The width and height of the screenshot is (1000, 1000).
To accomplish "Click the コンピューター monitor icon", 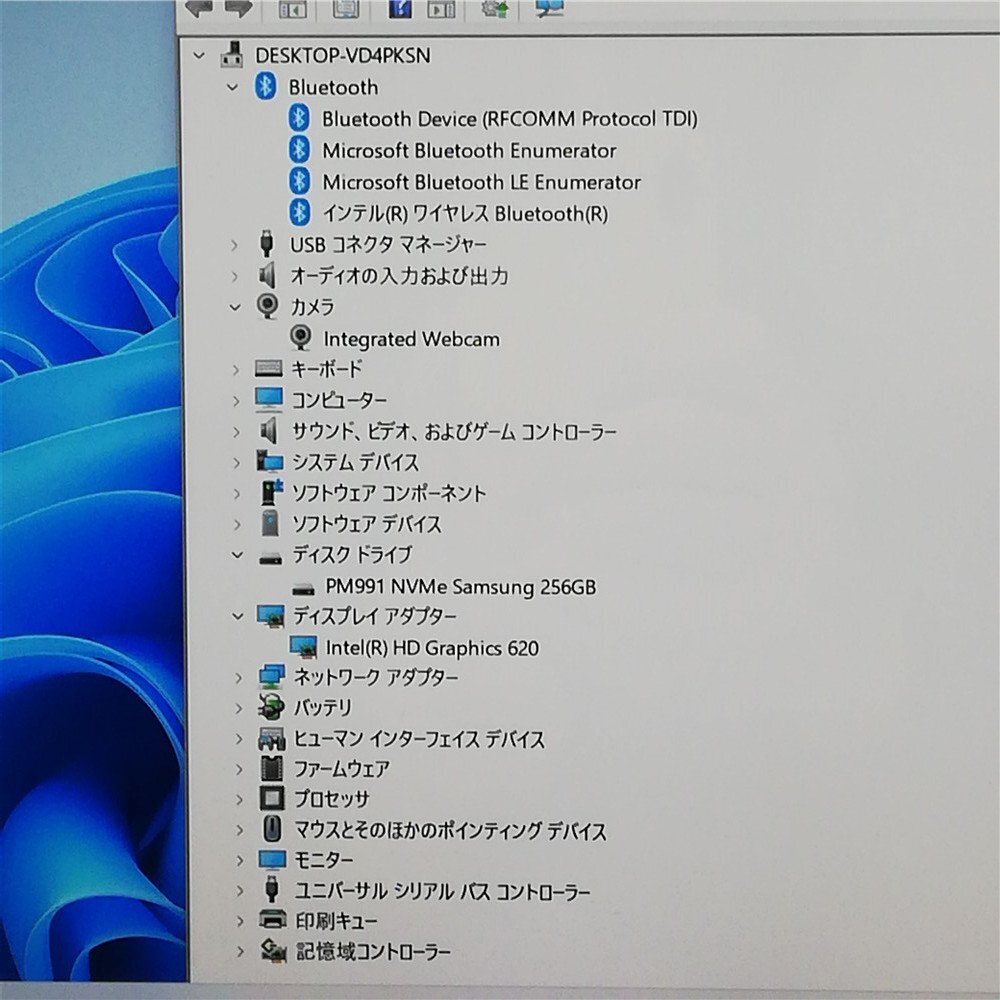I will [268, 400].
